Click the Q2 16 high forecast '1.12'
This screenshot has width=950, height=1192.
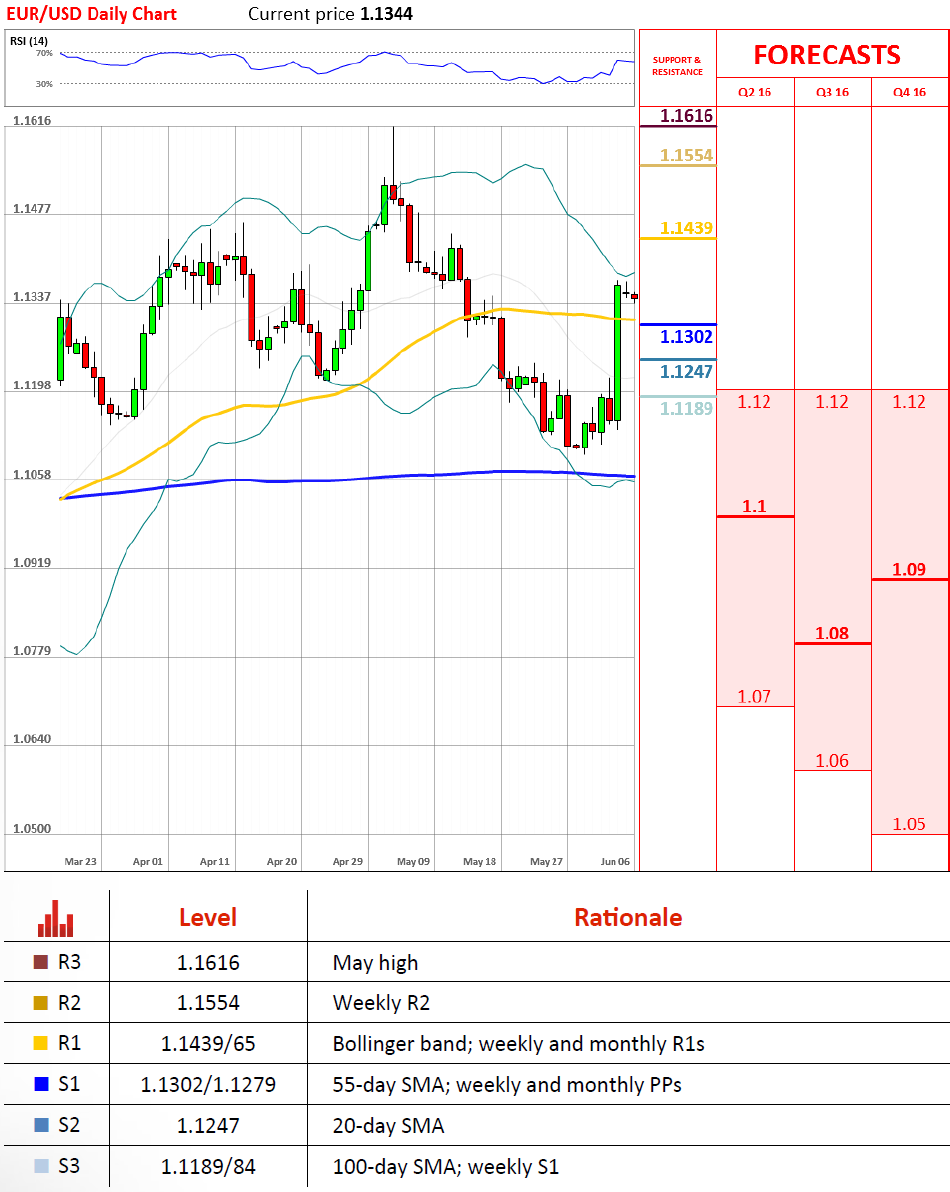click(754, 401)
